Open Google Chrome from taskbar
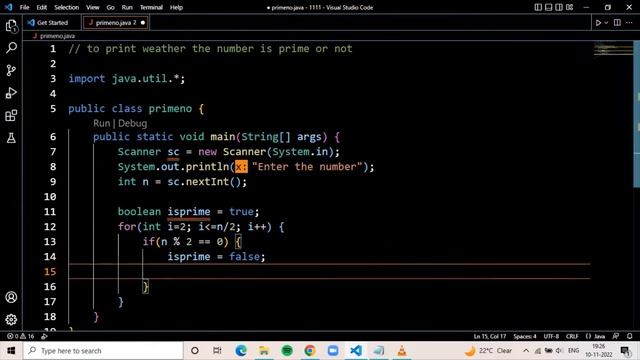The image size is (640, 360). pos(310,351)
